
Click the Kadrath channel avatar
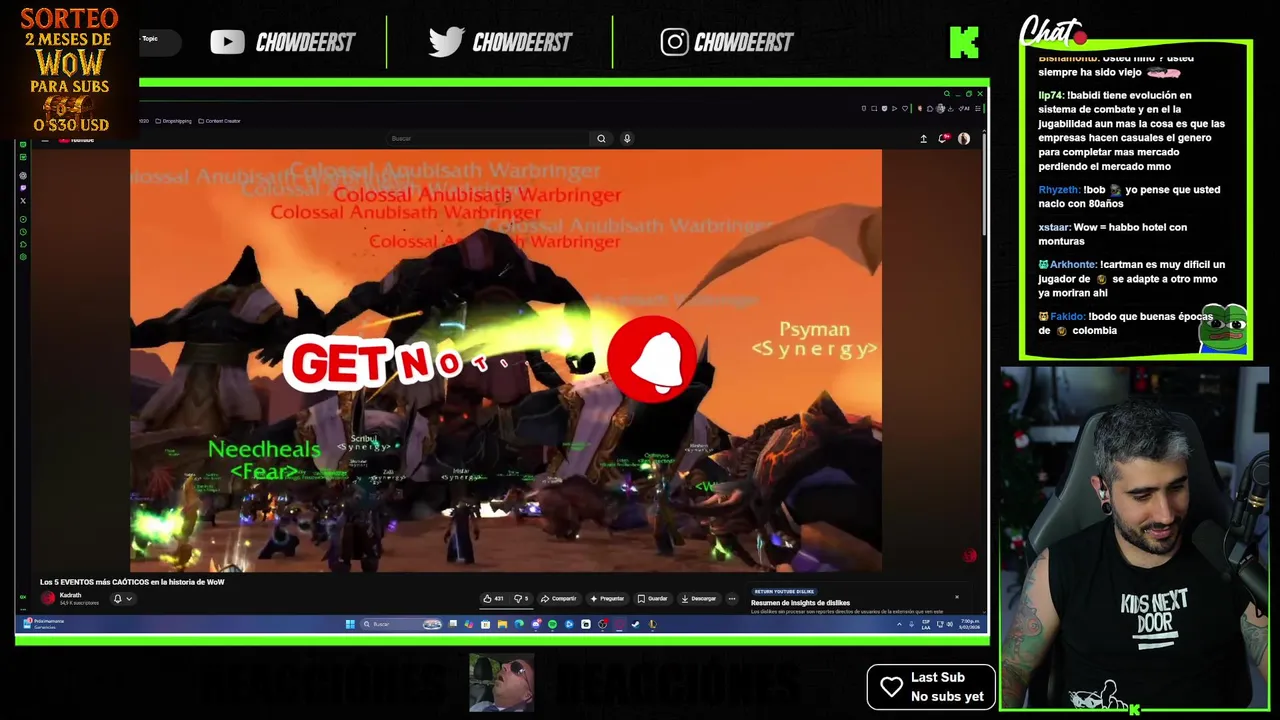tap(48, 598)
